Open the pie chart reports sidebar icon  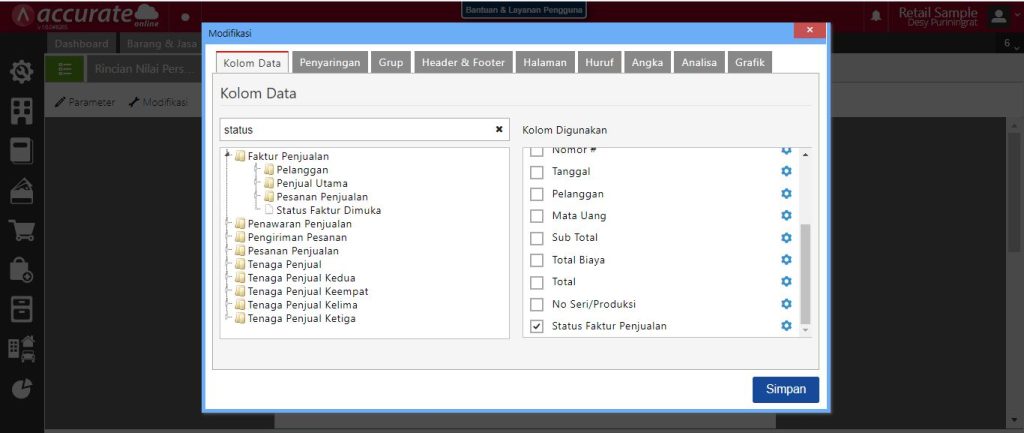(x=22, y=389)
